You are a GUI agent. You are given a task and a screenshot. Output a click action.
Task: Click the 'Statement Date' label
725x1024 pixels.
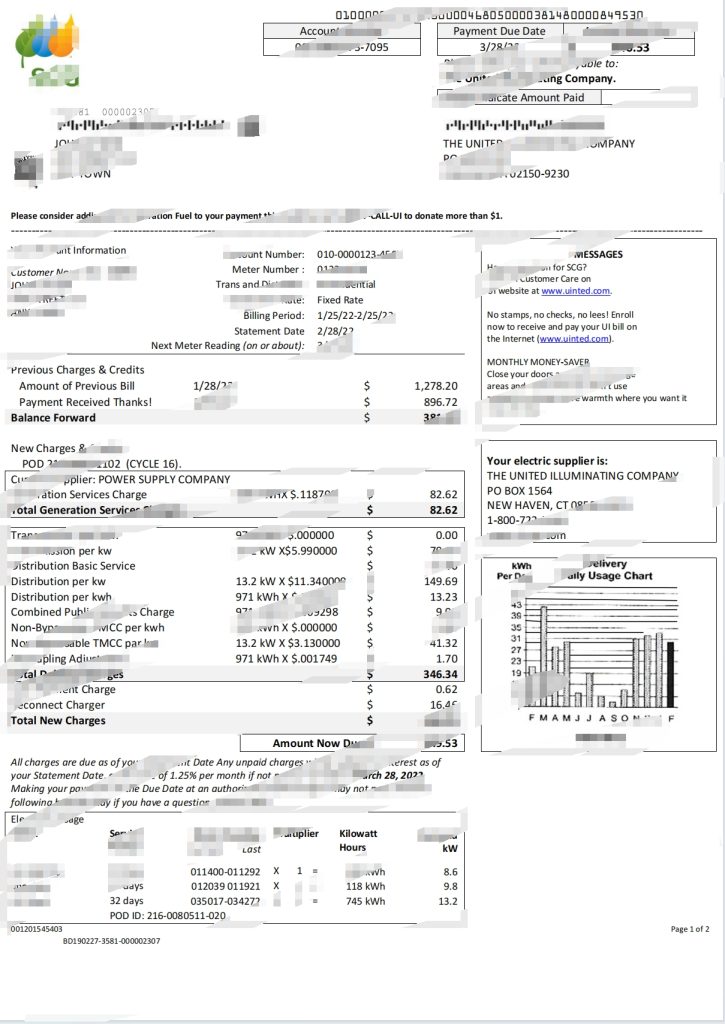pyautogui.click(x=269, y=331)
